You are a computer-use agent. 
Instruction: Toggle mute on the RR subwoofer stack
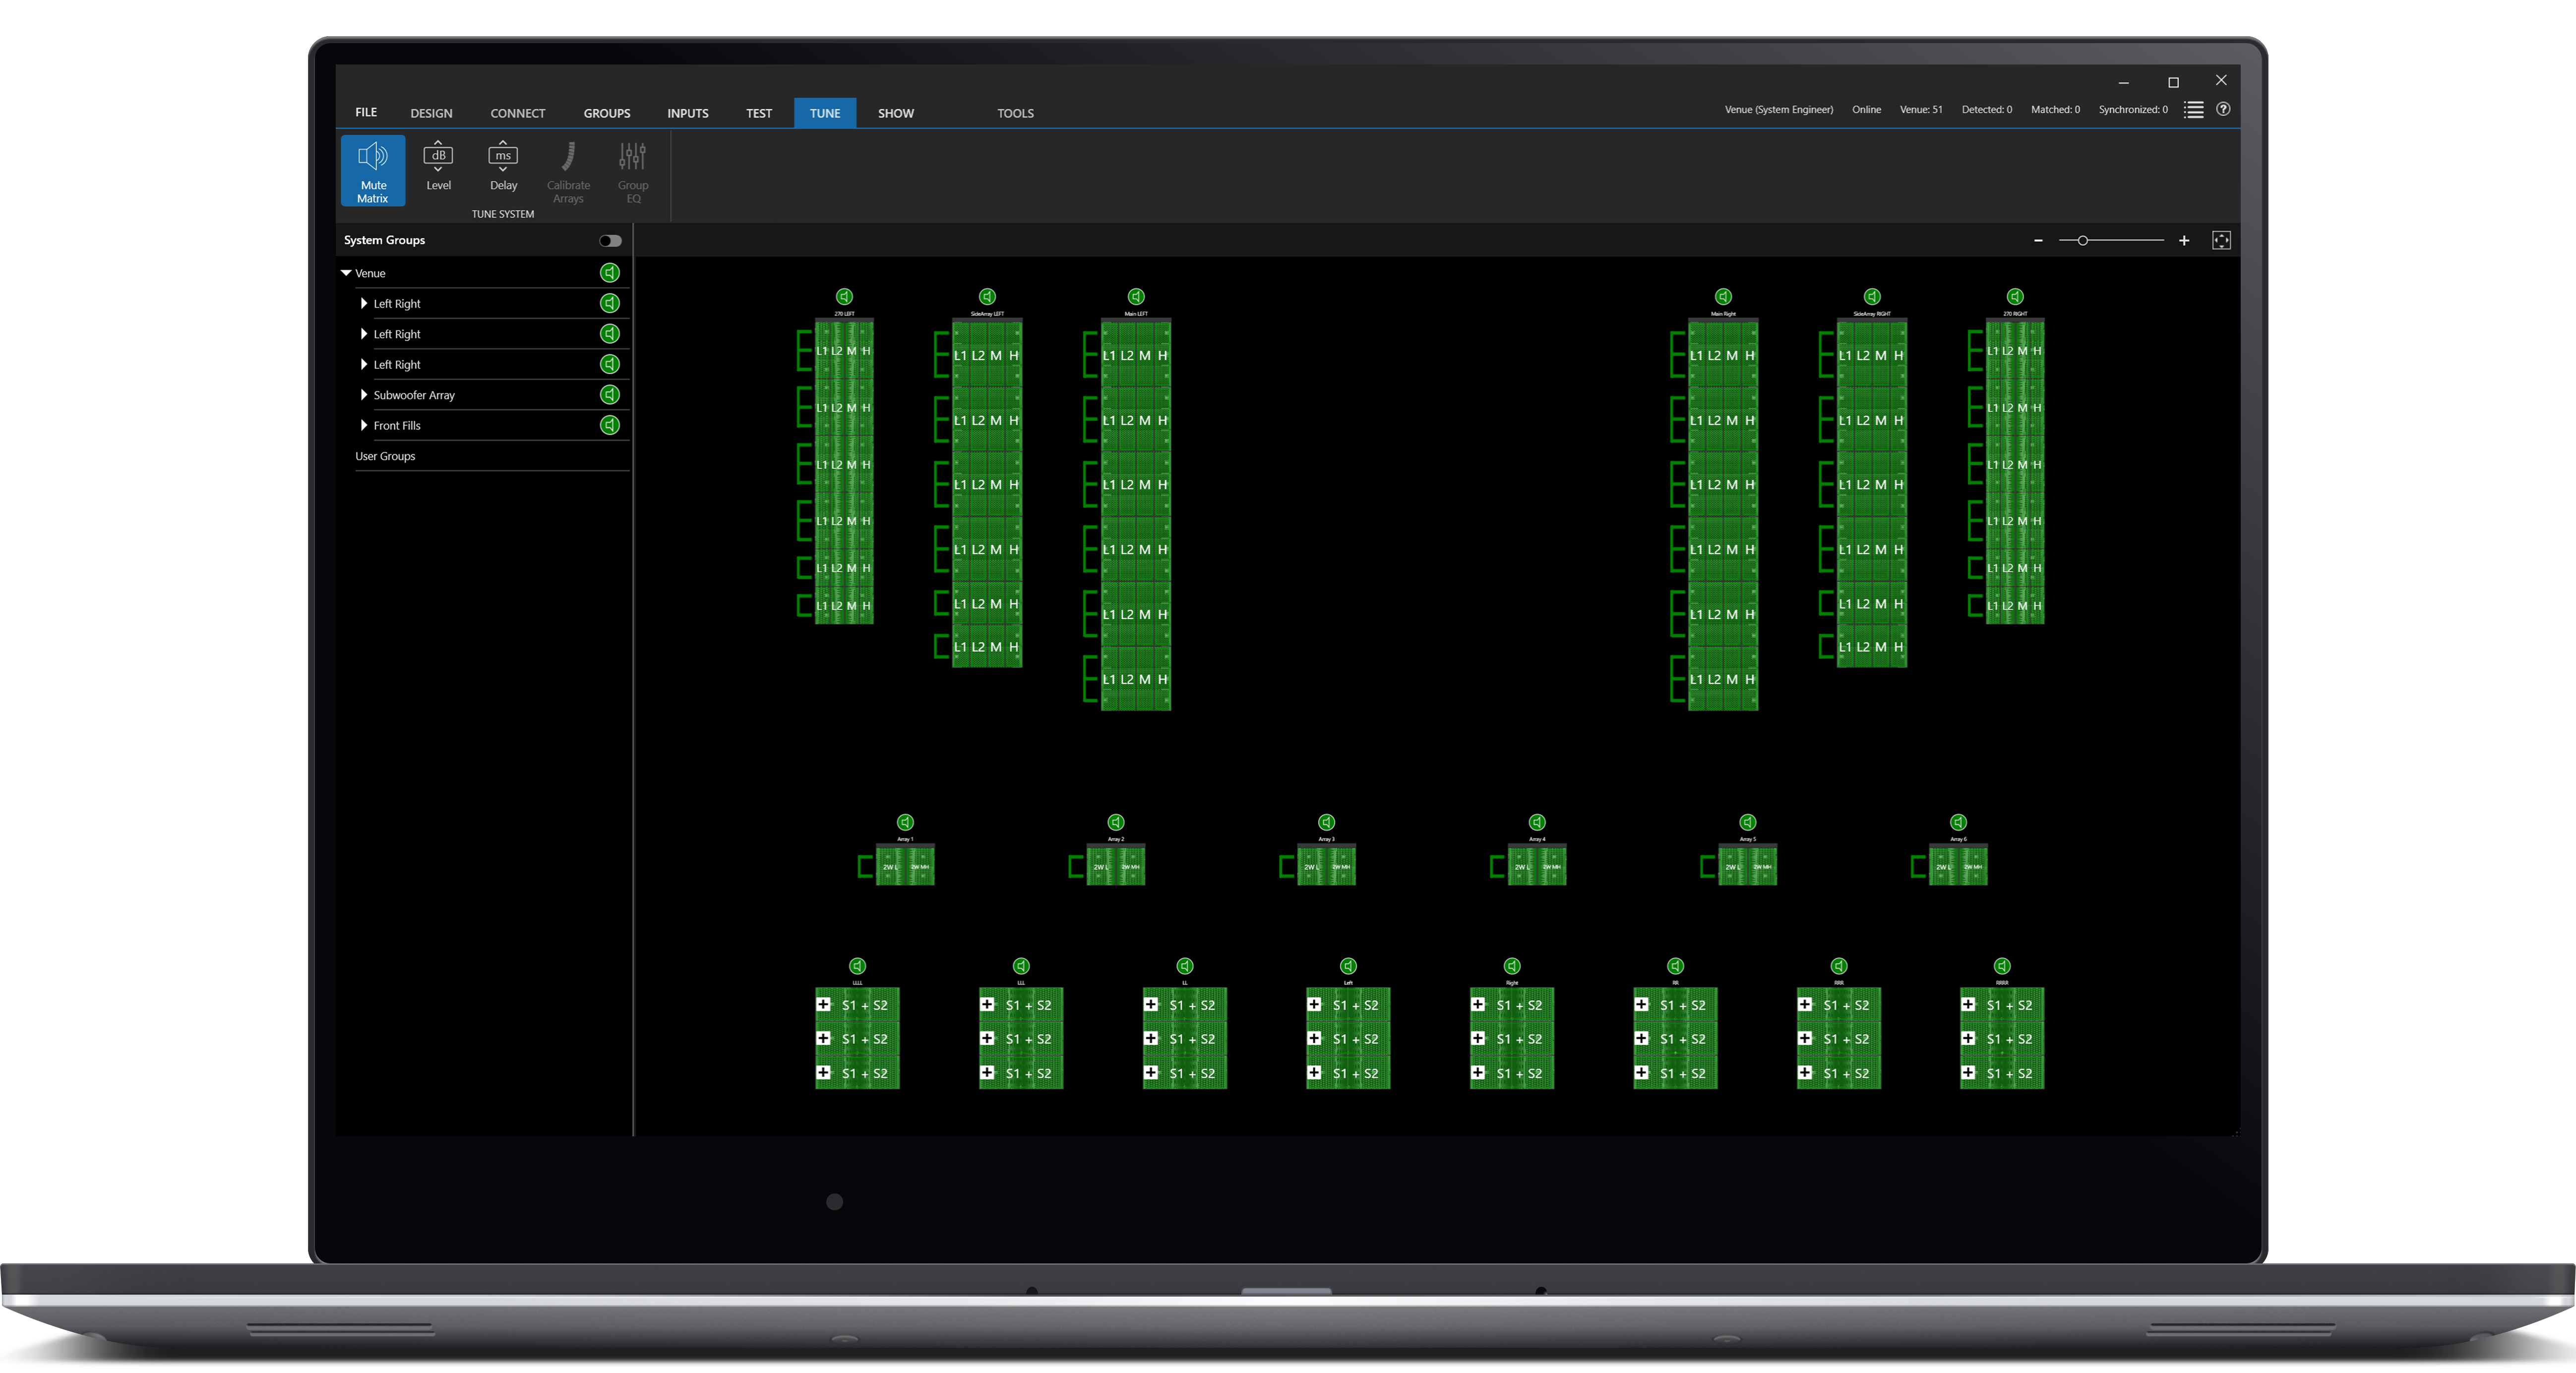pos(1676,966)
